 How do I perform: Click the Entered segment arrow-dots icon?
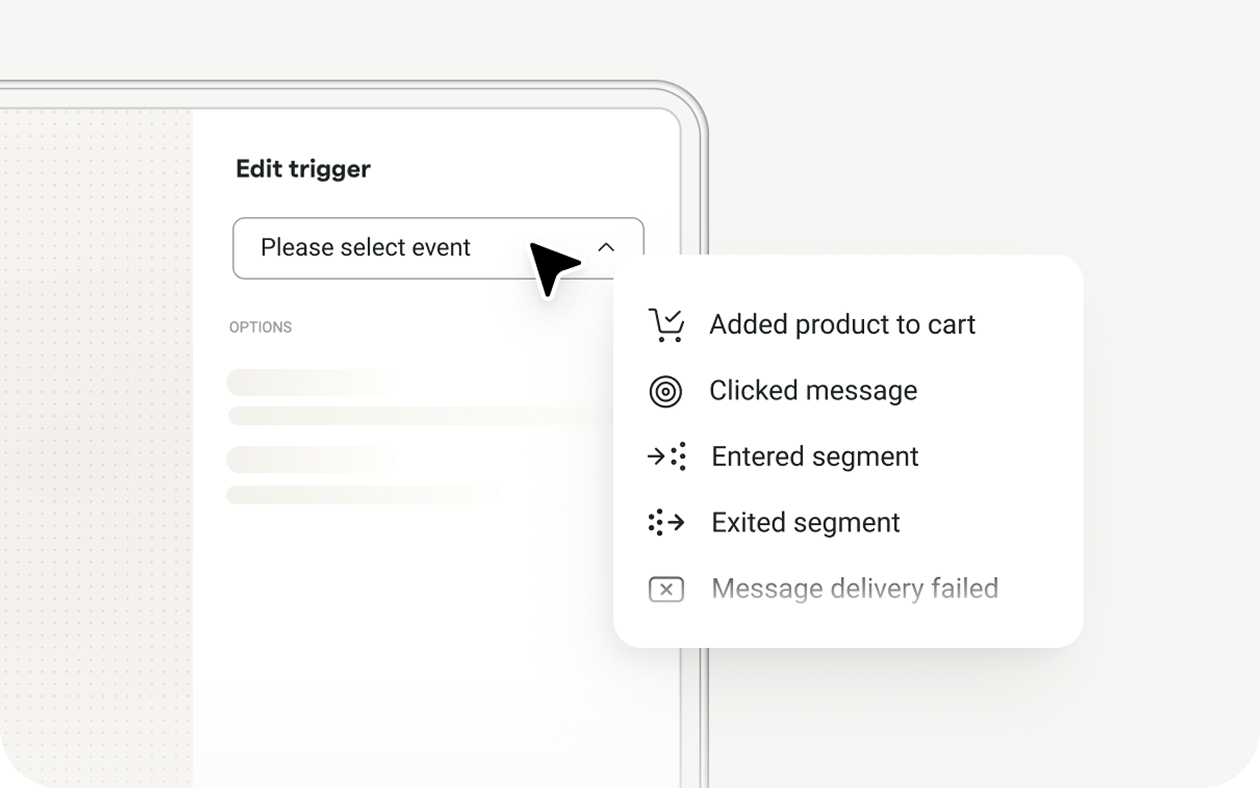coord(666,457)
